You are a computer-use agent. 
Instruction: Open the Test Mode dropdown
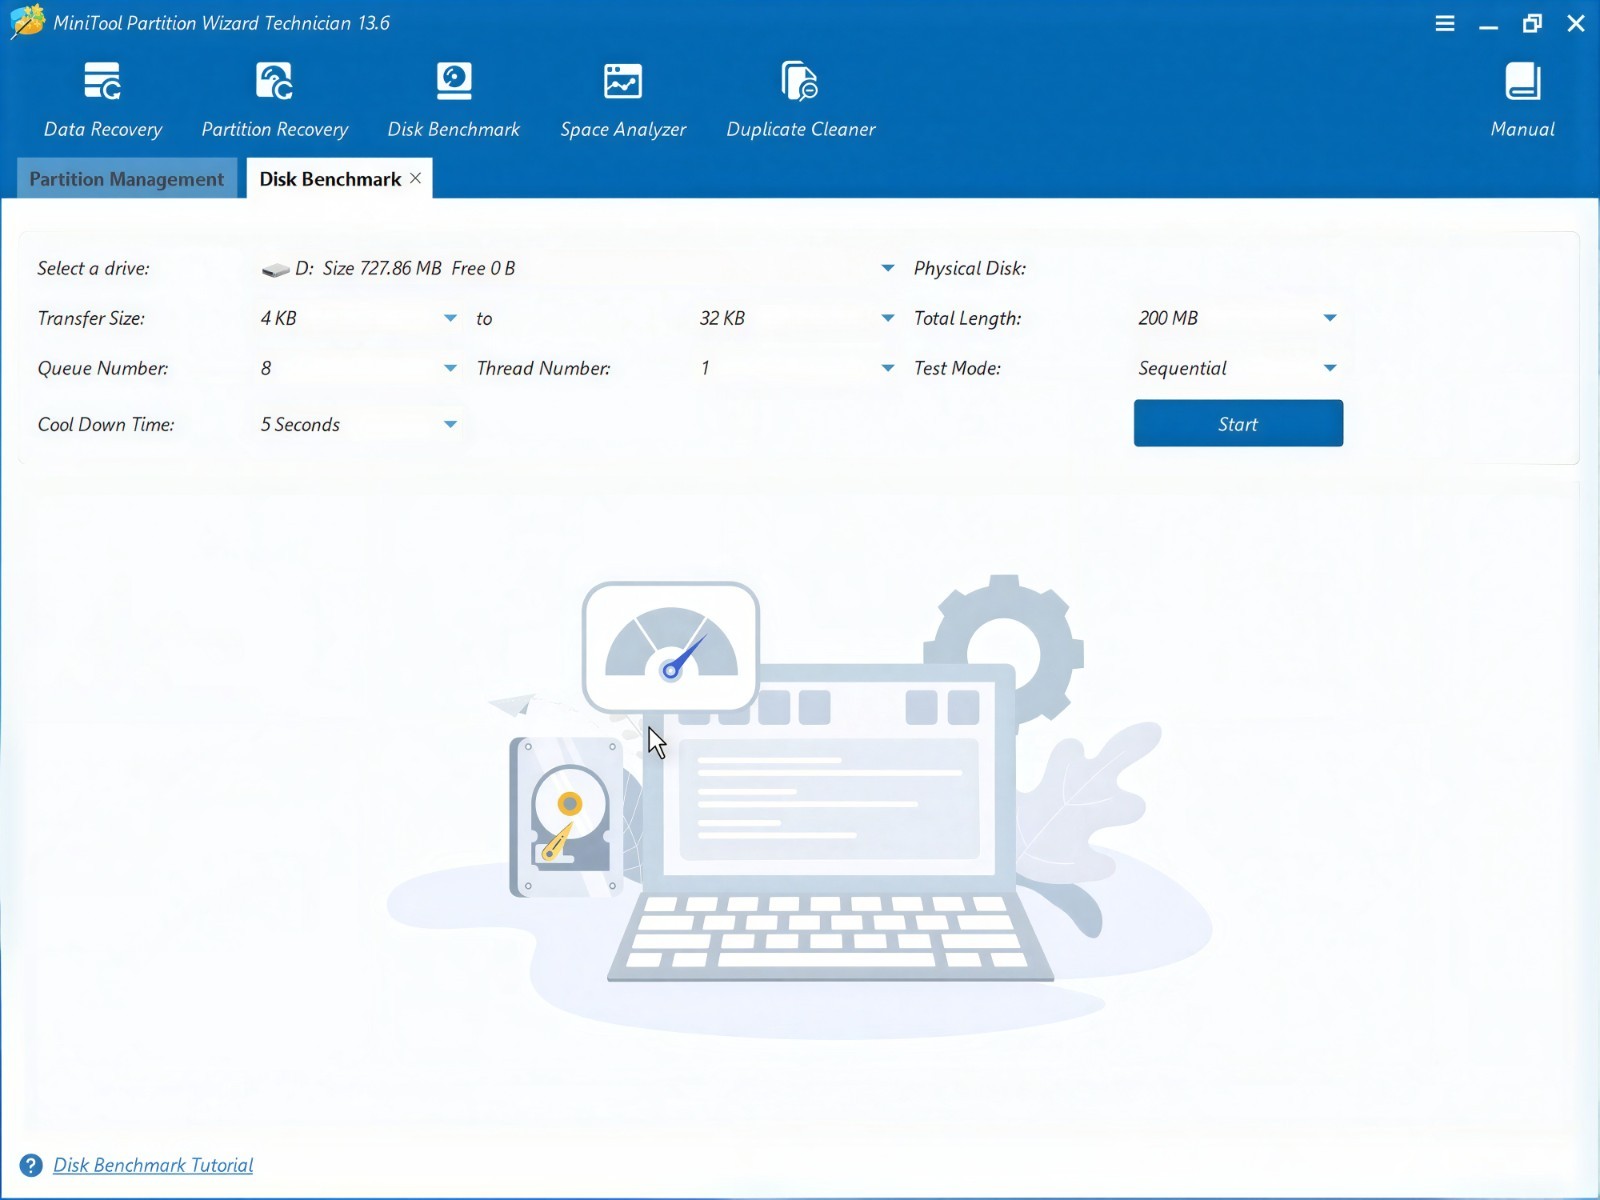click(x=1330, y=368)
